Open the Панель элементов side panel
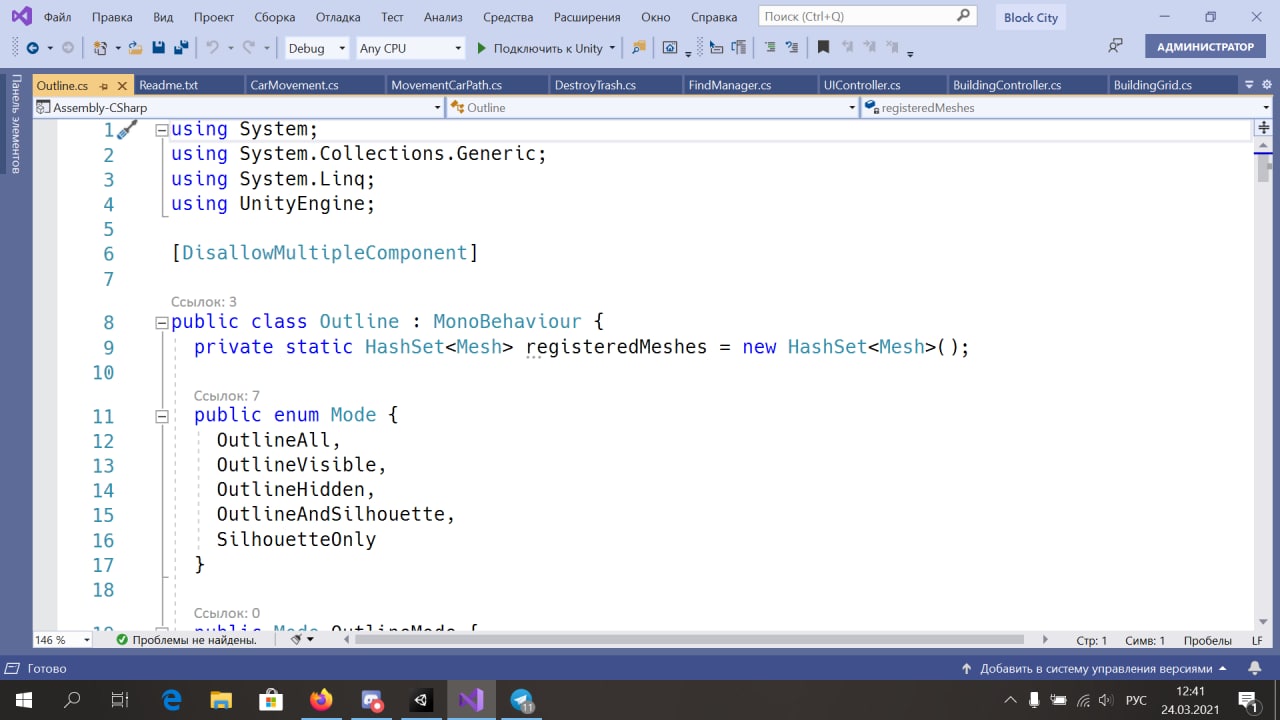Image resolution: width=1280 pixels, height=720 pixels. coord(15,124)
